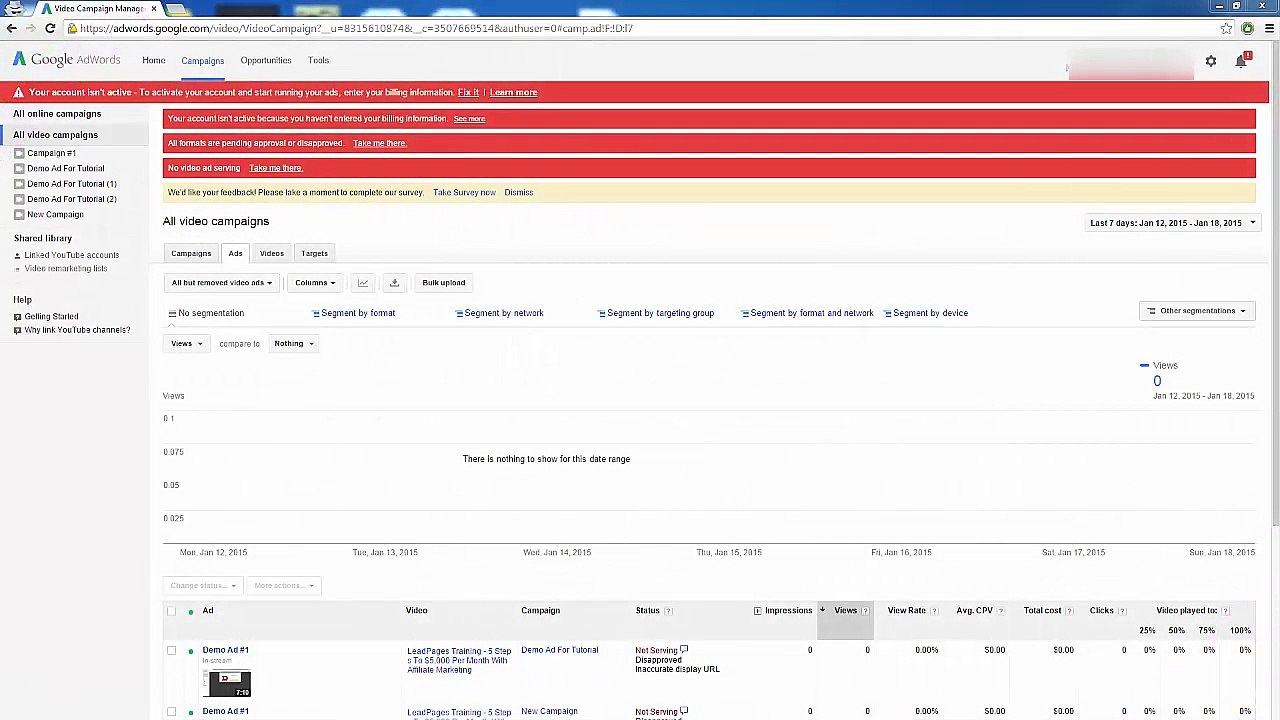Open the Columns dropdown
The width and height of the screenshot is (1280, 720).
(x=314, y=283)
